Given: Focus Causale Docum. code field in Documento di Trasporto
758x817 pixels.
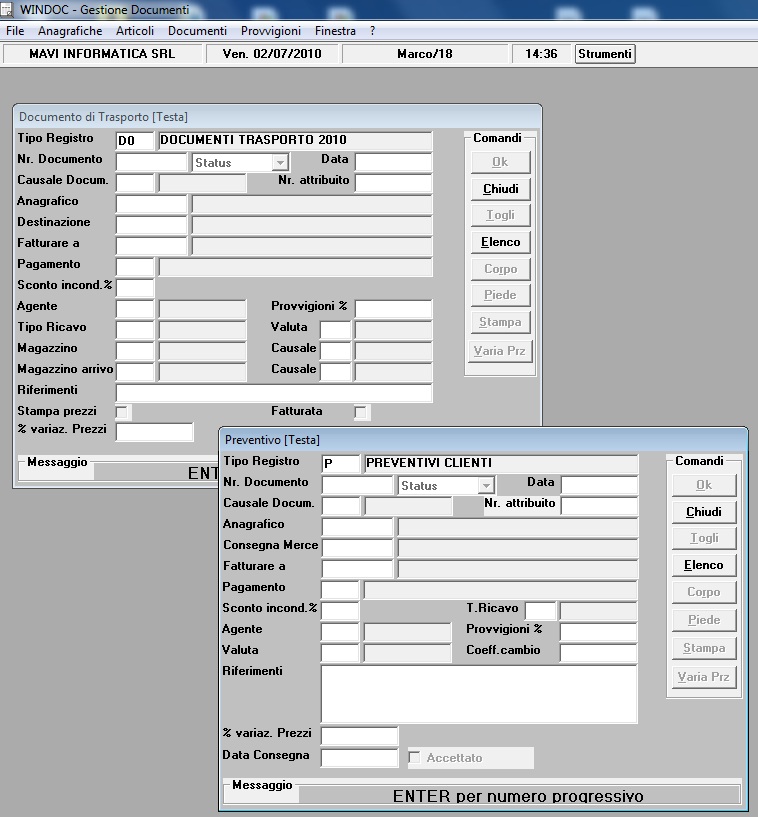Looking at the screenshot, I should coord(135,183).
